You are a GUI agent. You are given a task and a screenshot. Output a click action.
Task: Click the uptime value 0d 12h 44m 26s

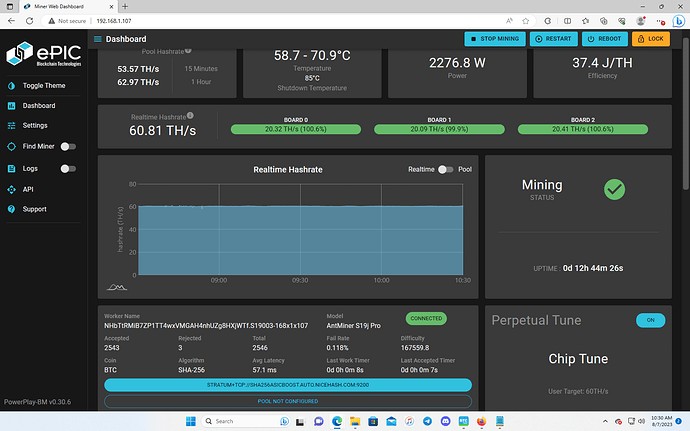[x=593, y=268]
